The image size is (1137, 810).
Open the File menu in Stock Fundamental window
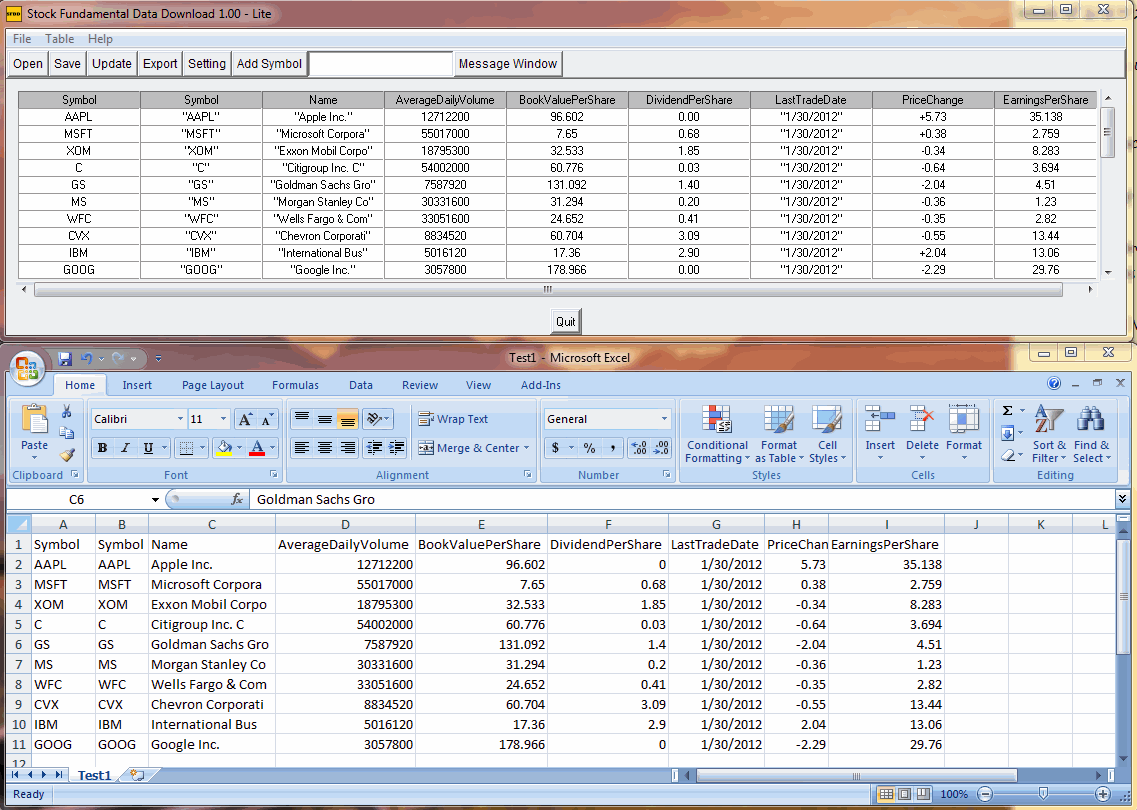click(x=22, y=39)
